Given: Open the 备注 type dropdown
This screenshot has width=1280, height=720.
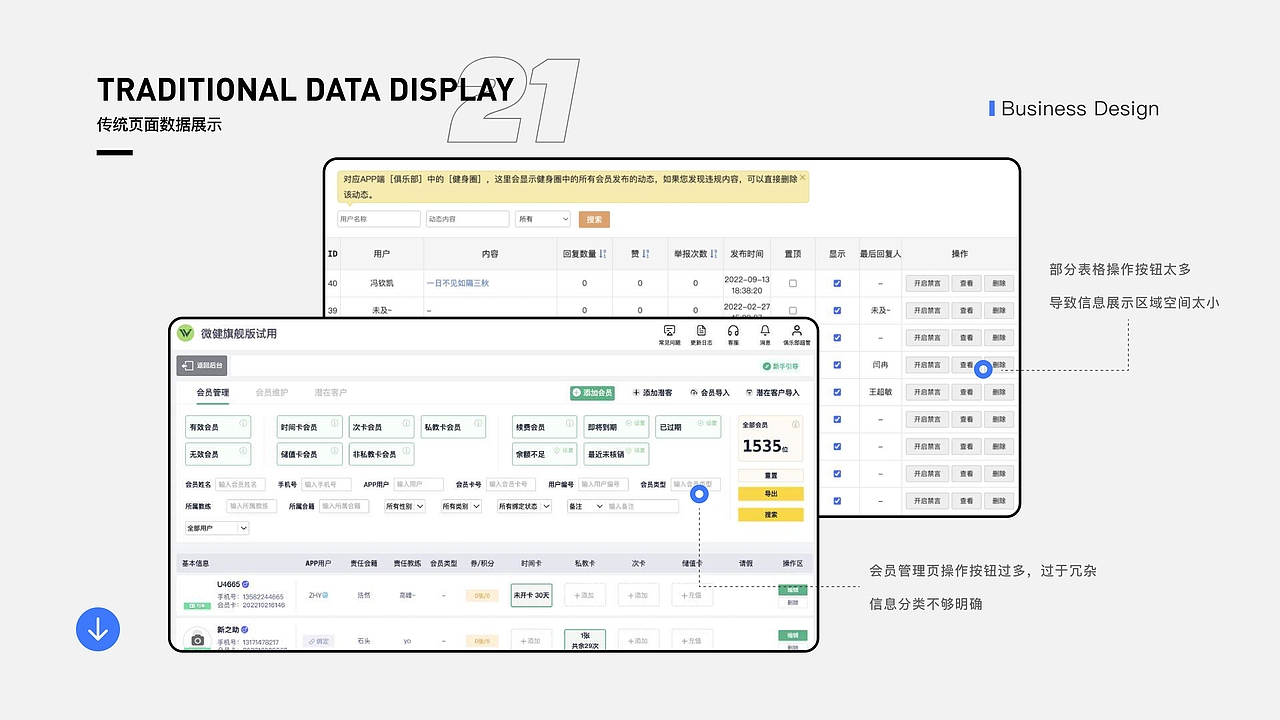Looking at the screenshot, I should [x=586, y=506].
